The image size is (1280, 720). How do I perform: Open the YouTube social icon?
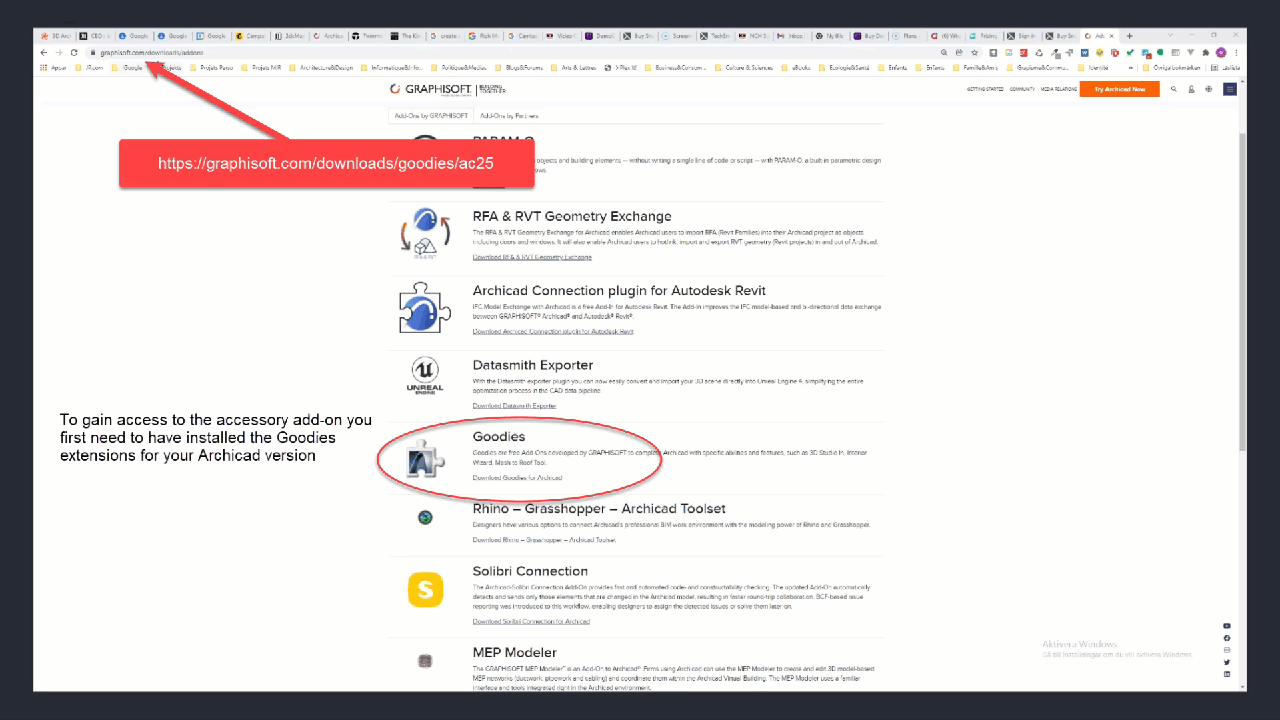click(x=1227, y=626)
